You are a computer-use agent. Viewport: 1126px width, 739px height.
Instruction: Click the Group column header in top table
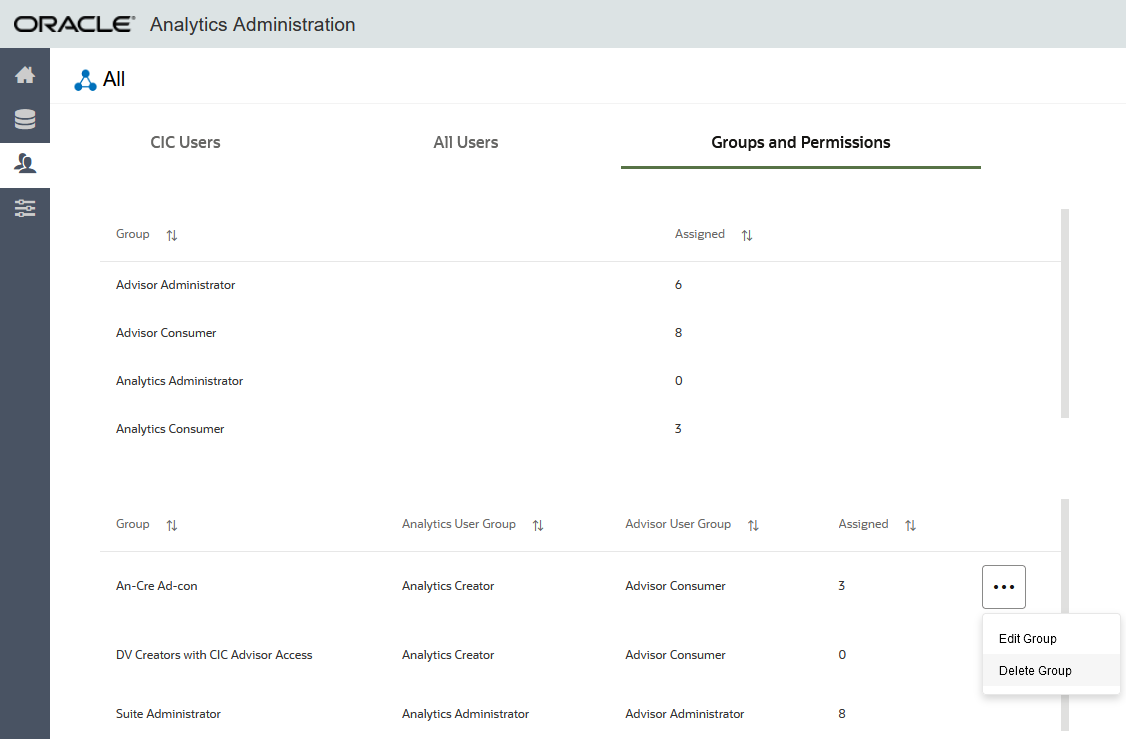tap(133, 234)
